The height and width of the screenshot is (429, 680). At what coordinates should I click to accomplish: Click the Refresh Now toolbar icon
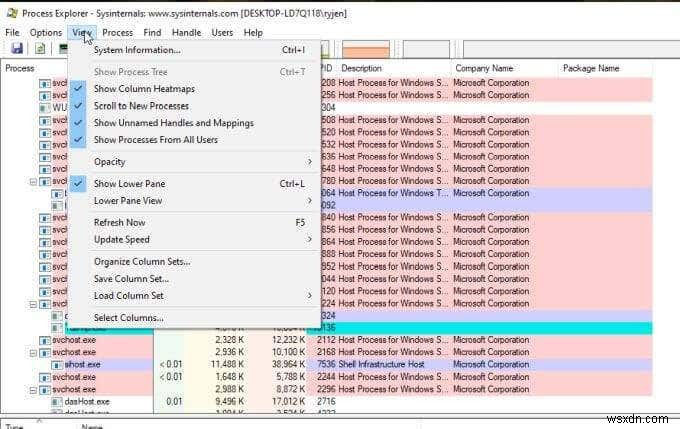coord(40,49)
